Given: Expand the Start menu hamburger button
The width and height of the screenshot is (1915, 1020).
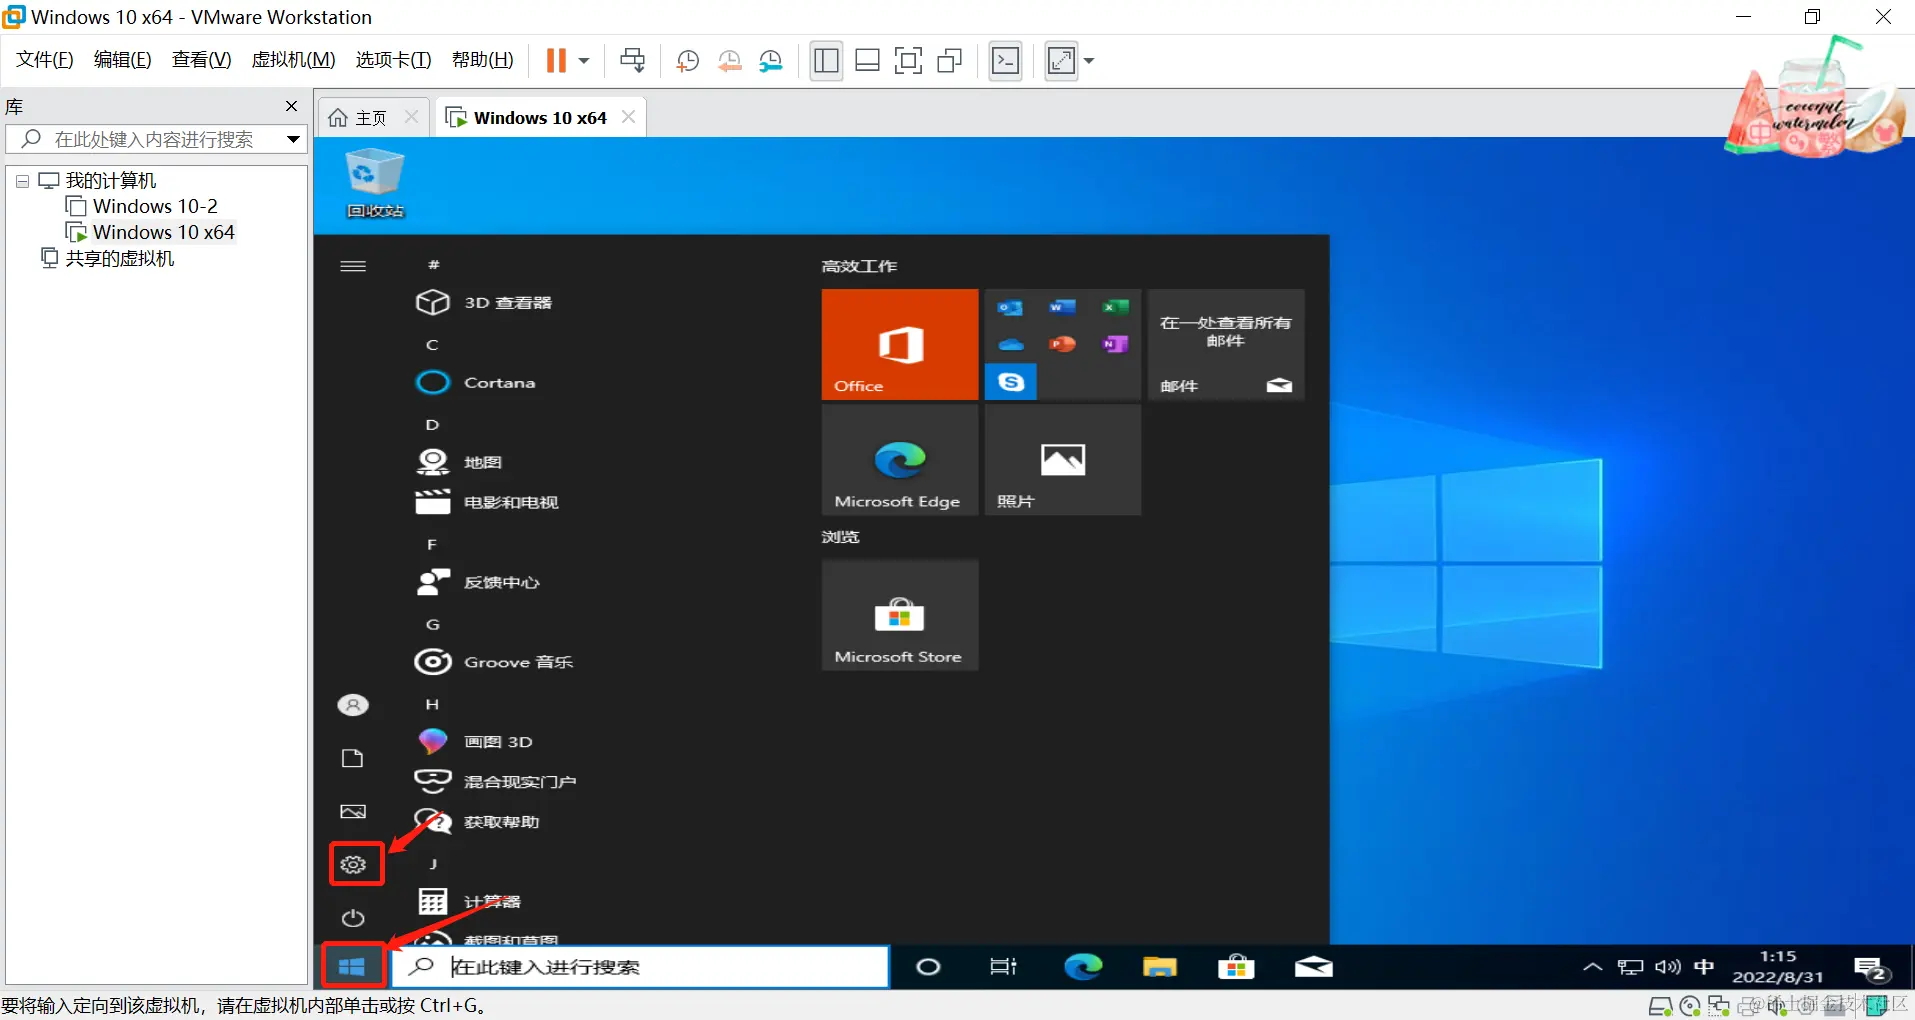Looking at the screenshot, I should tap(353, 266).
